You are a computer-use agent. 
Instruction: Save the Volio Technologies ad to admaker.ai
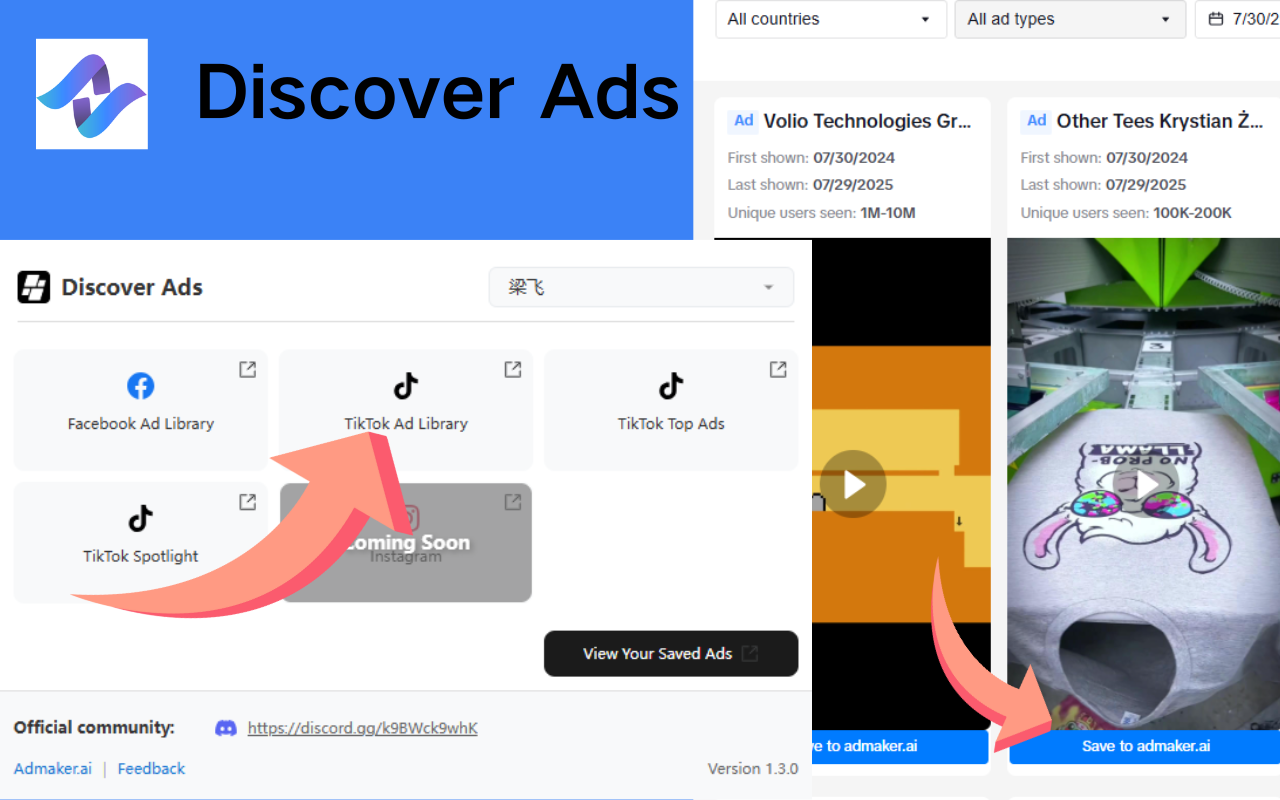pos(900,747)
